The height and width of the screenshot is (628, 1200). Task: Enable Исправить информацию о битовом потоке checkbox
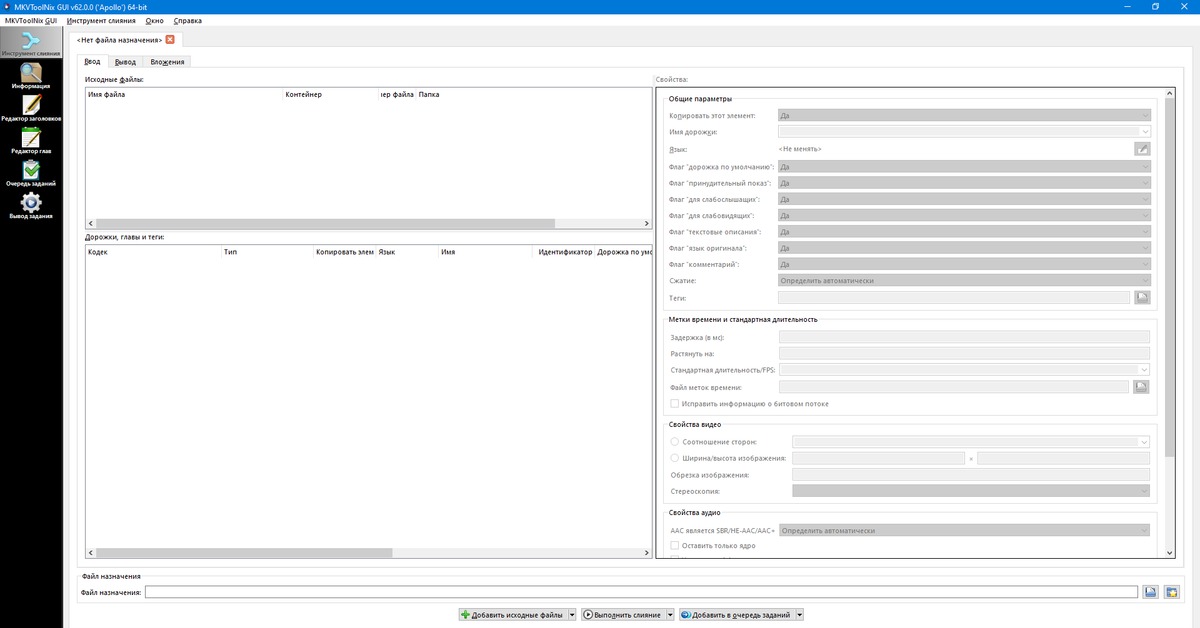click(675, 404)
